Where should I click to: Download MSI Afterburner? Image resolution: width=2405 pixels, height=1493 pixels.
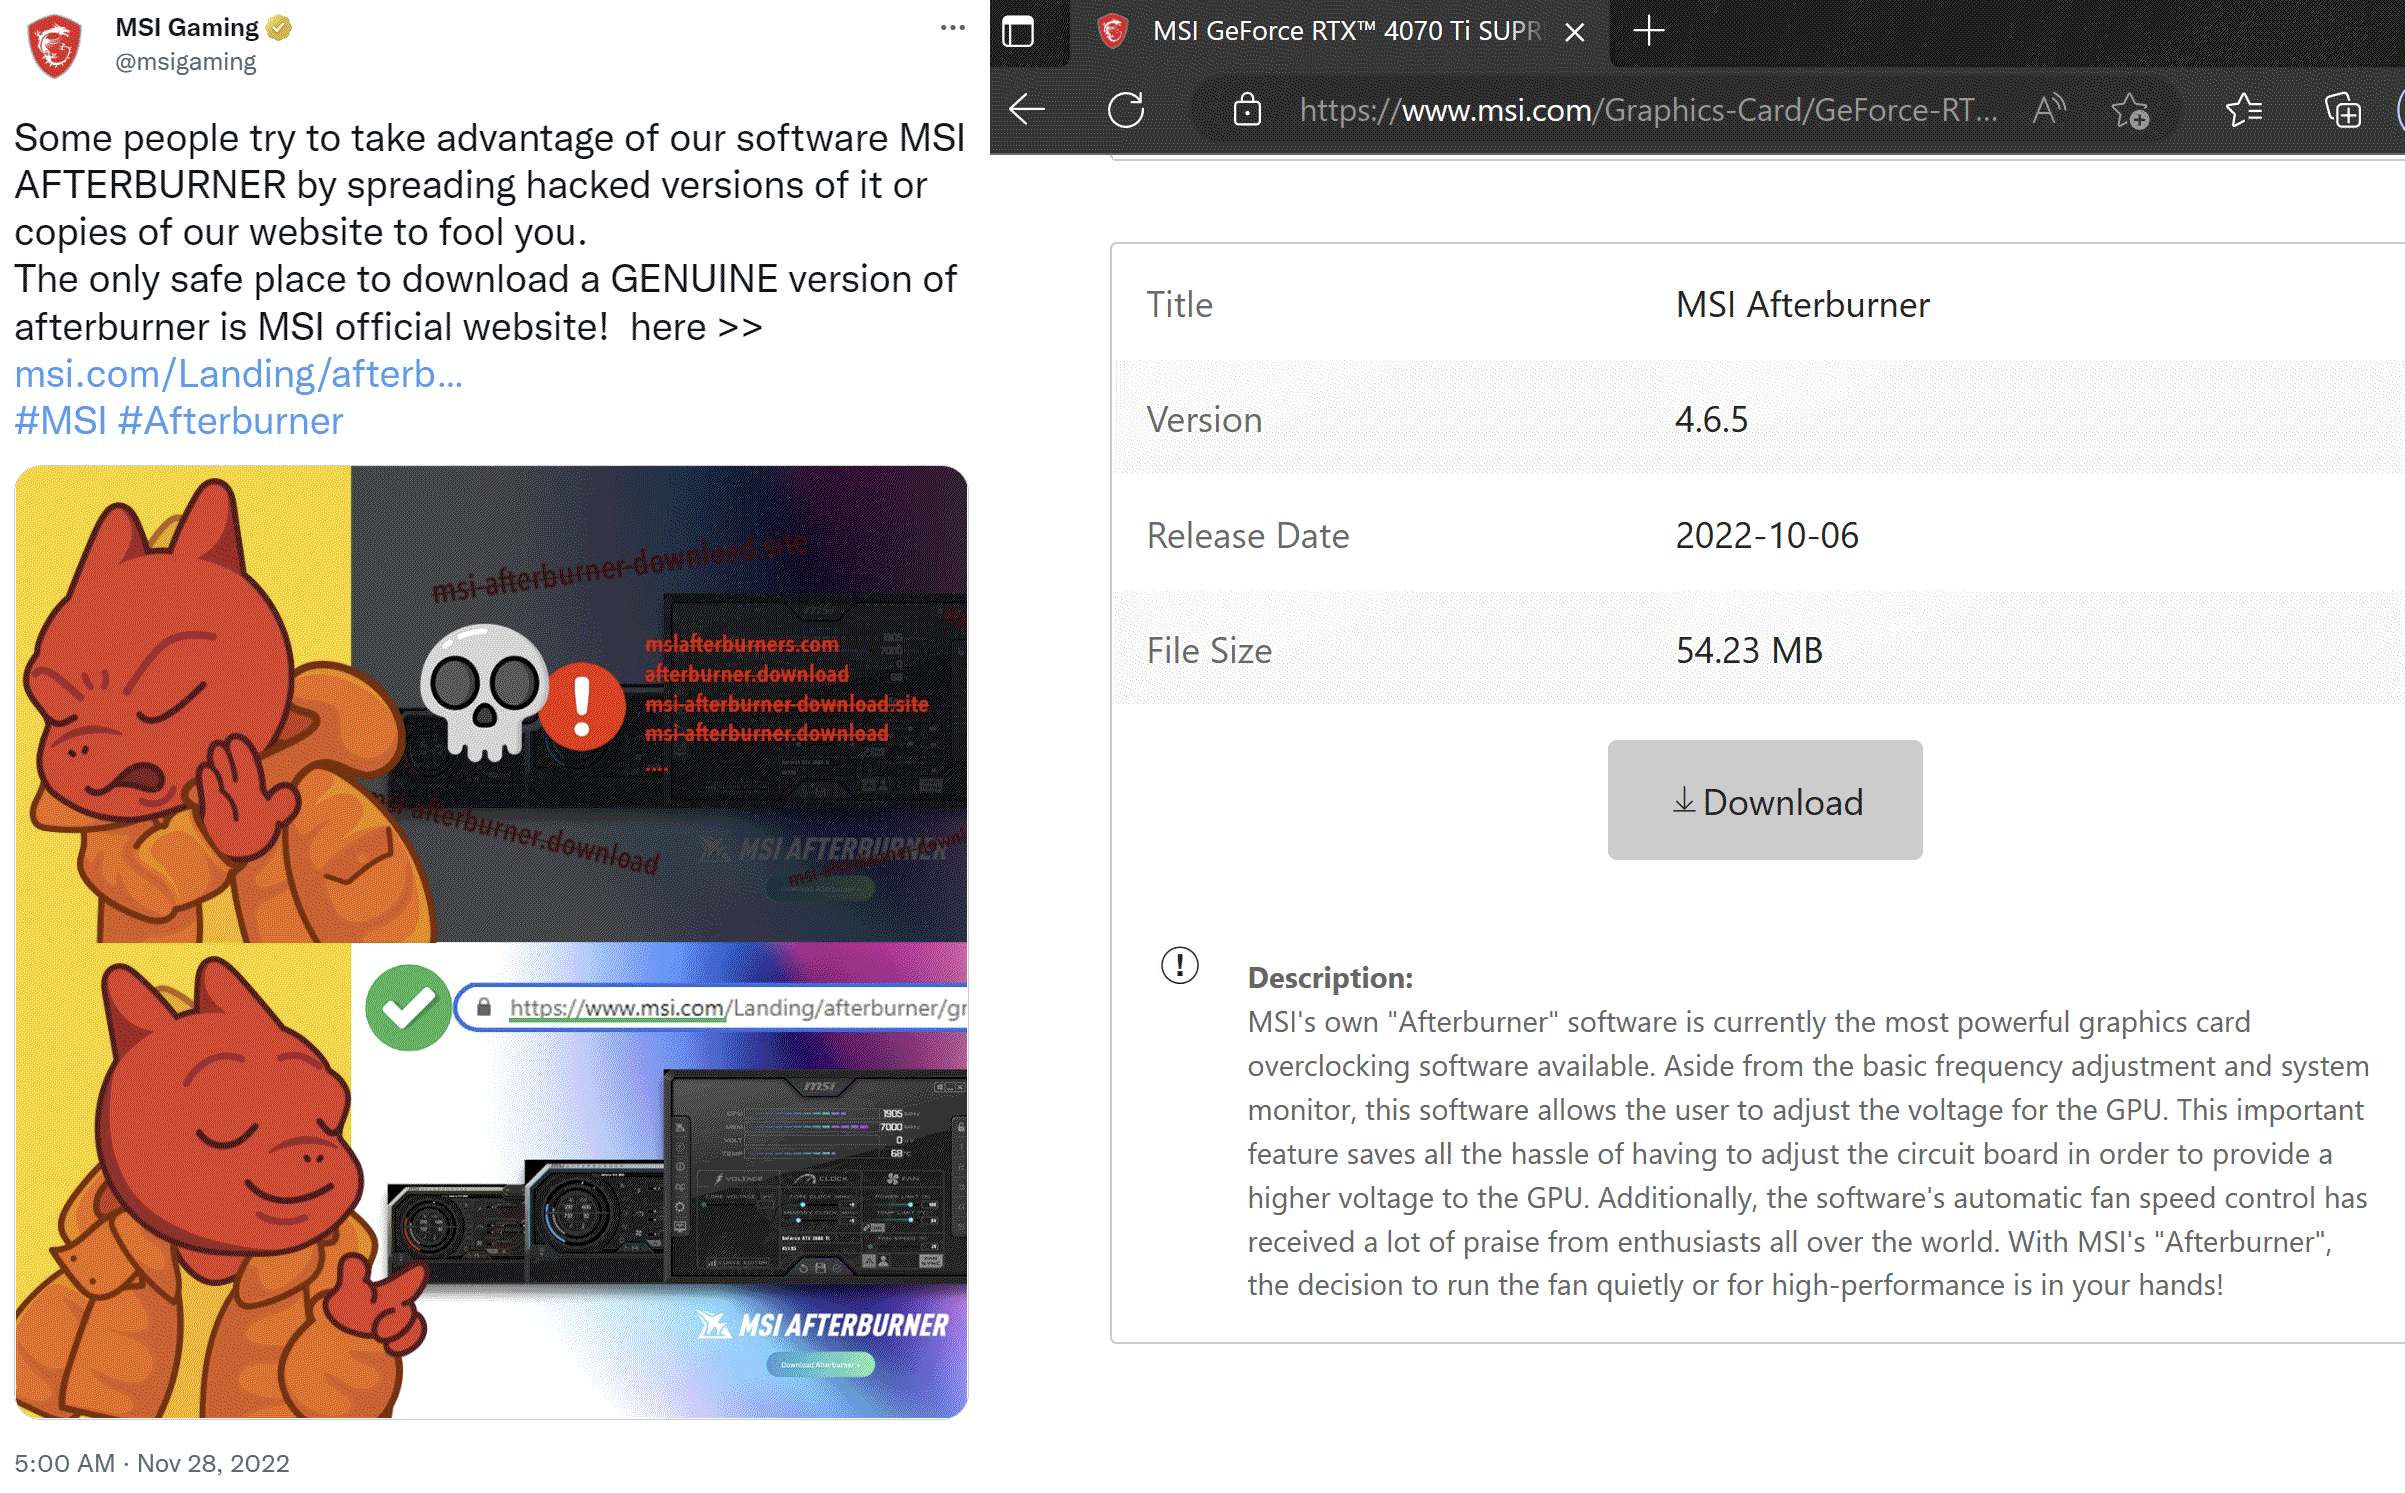[1765, 800]
